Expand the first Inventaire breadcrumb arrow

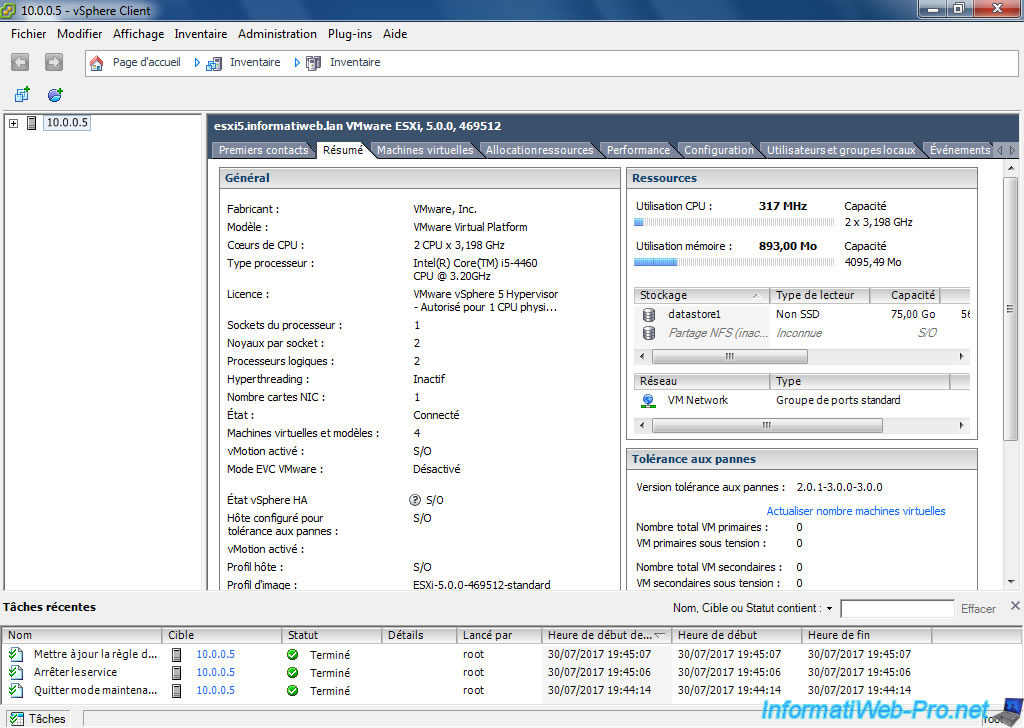(197, 63)
